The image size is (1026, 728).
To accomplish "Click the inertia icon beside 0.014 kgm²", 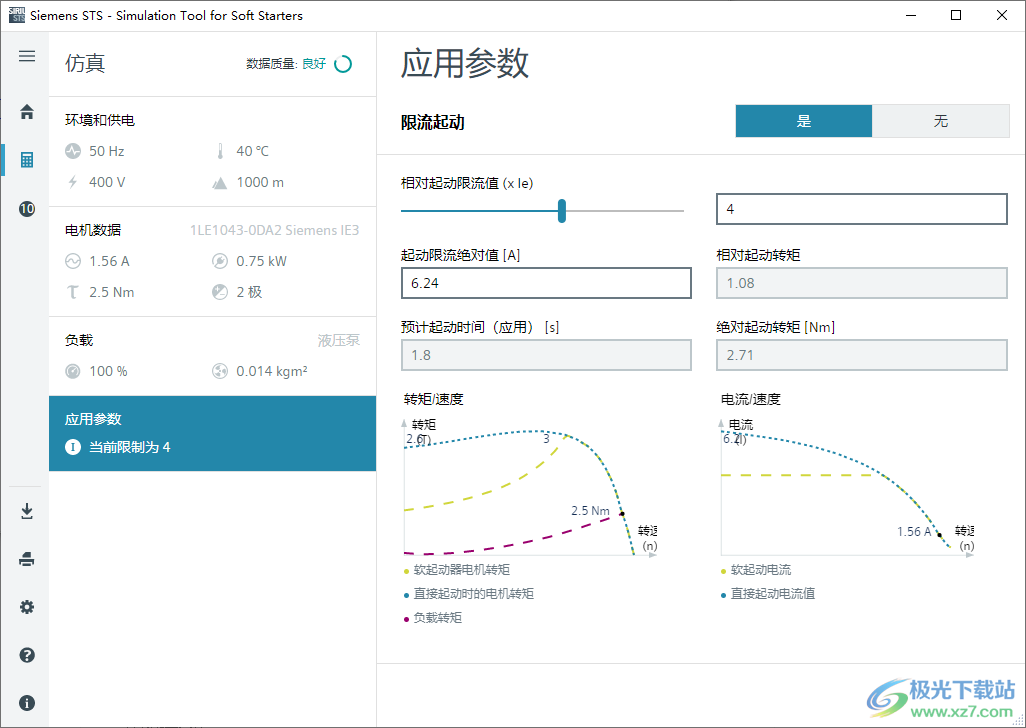I will click(220, 372).
